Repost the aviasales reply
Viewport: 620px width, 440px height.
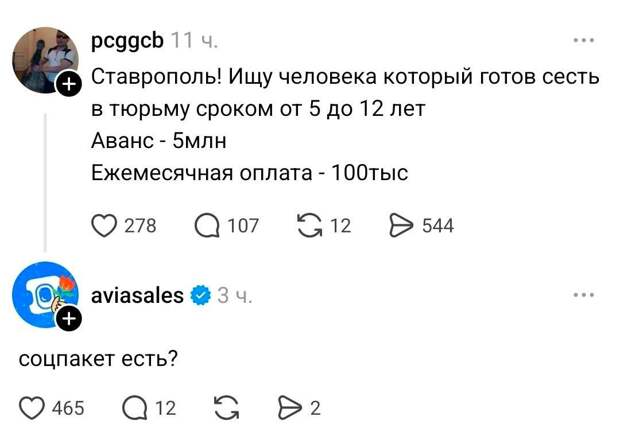225,407
